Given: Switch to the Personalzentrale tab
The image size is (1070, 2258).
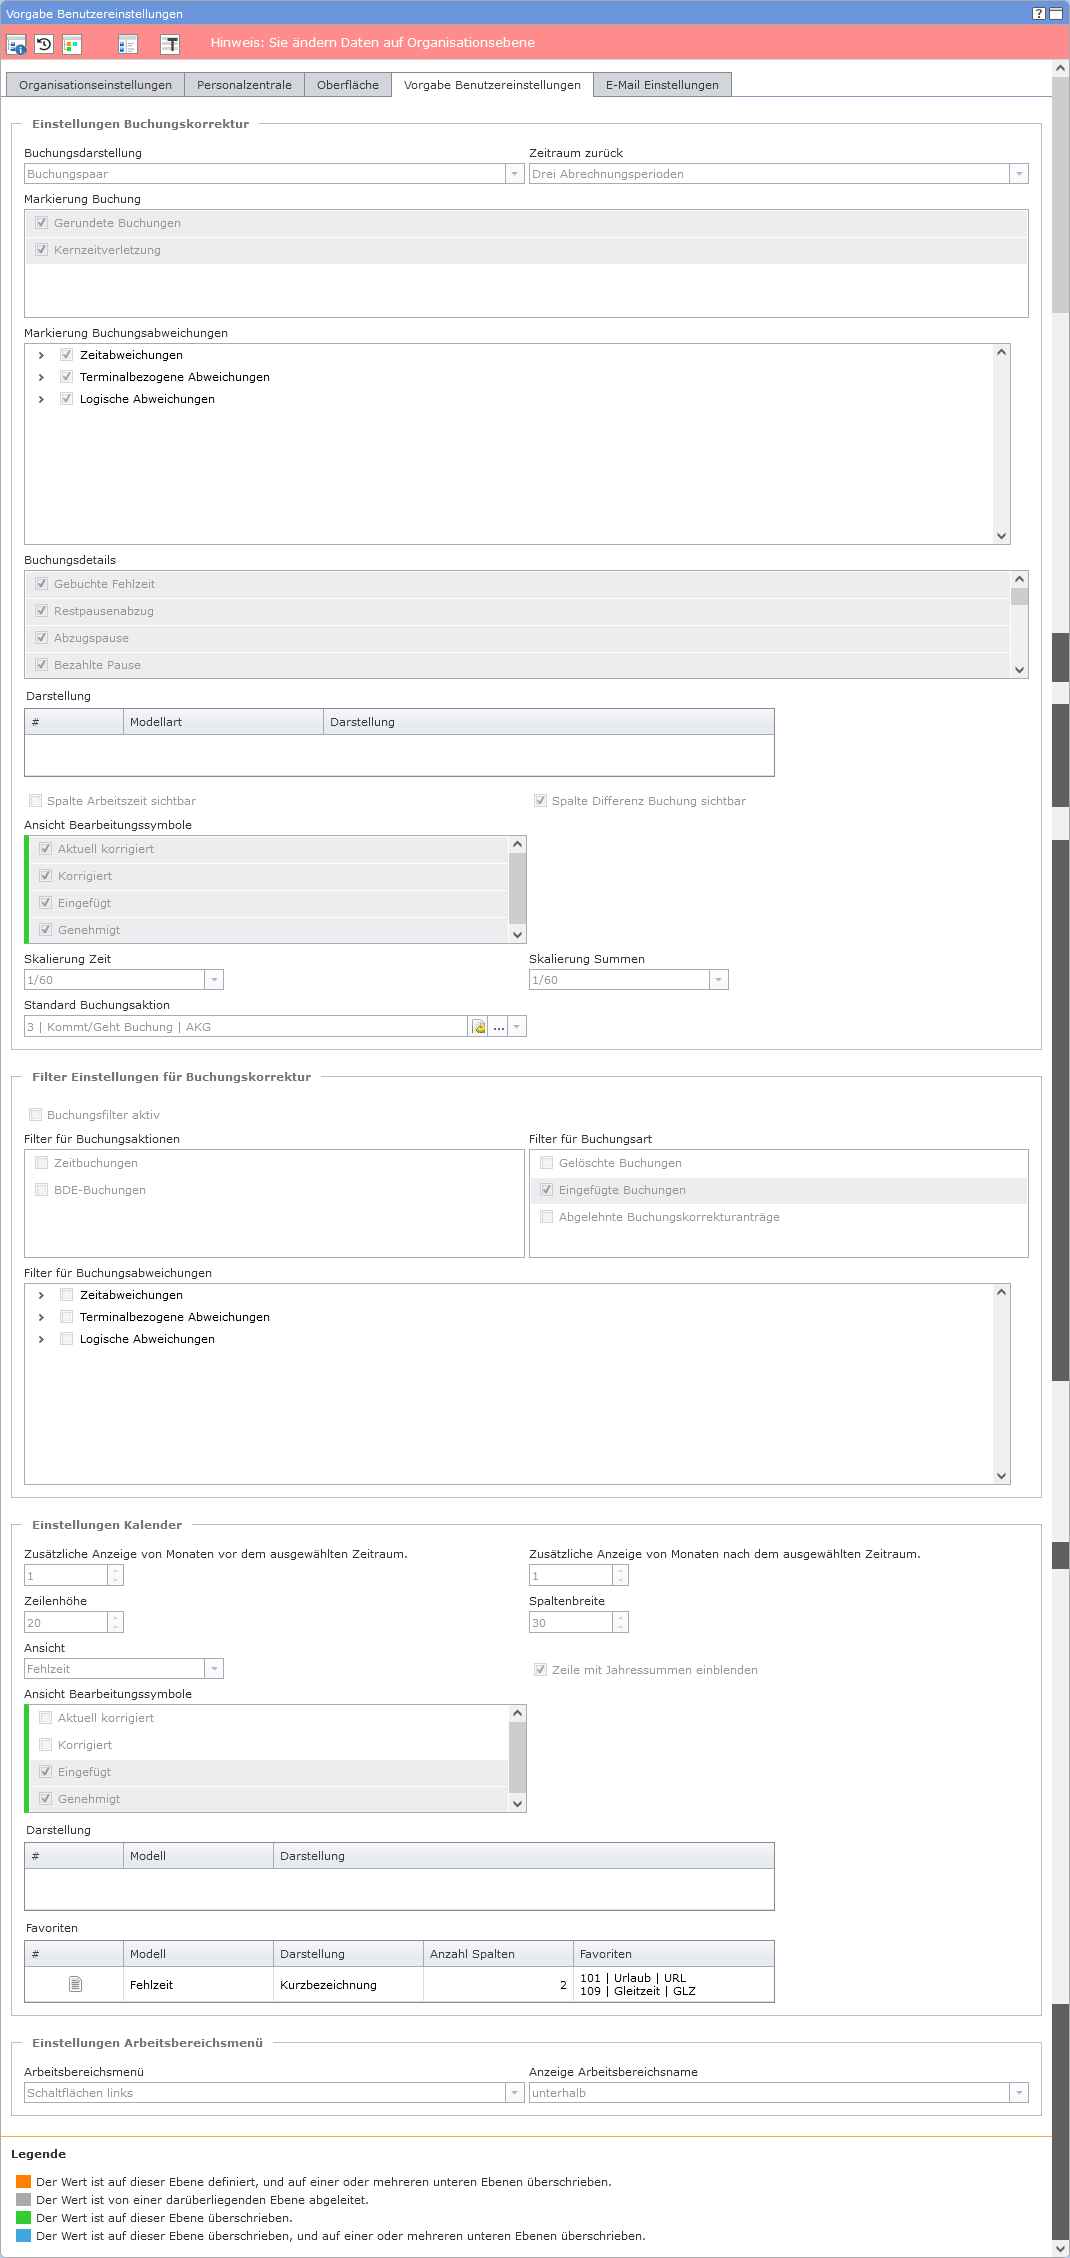Looking at the screenshot, I should point(244,85).
